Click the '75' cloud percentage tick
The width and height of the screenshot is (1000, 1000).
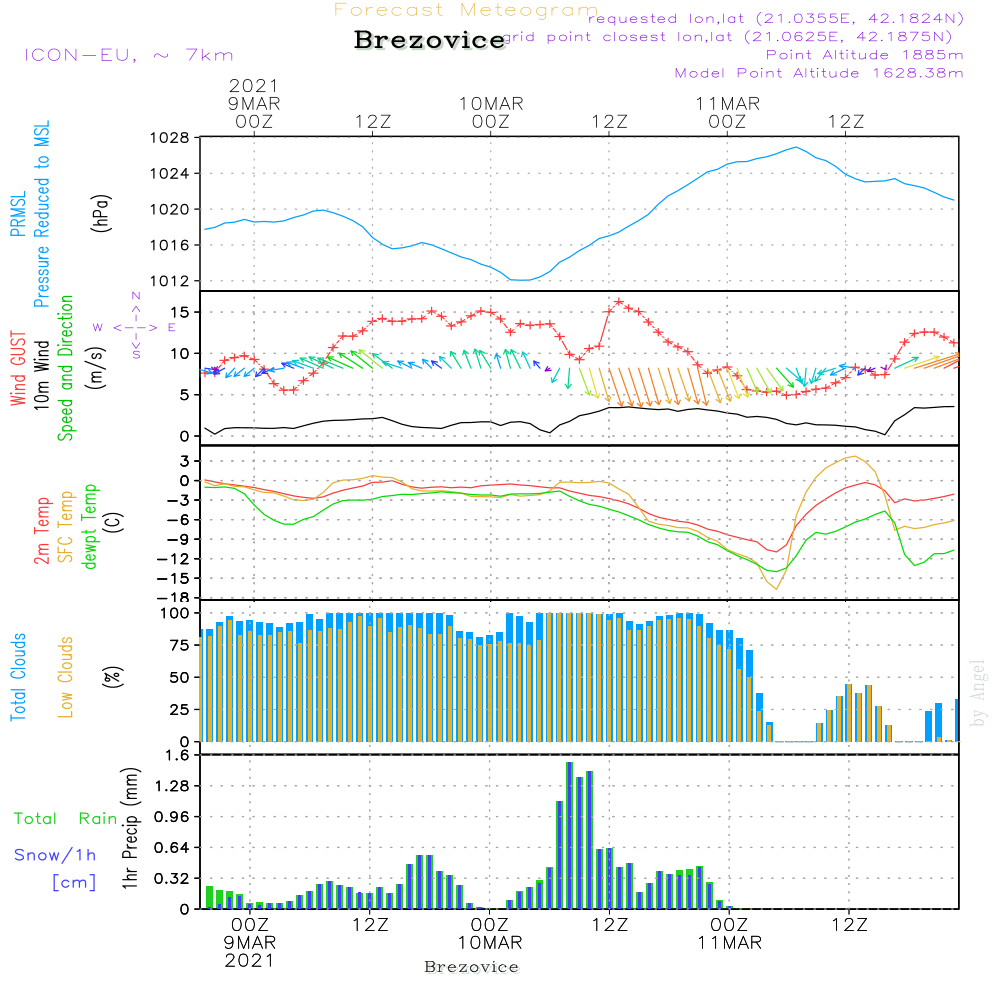179,645
